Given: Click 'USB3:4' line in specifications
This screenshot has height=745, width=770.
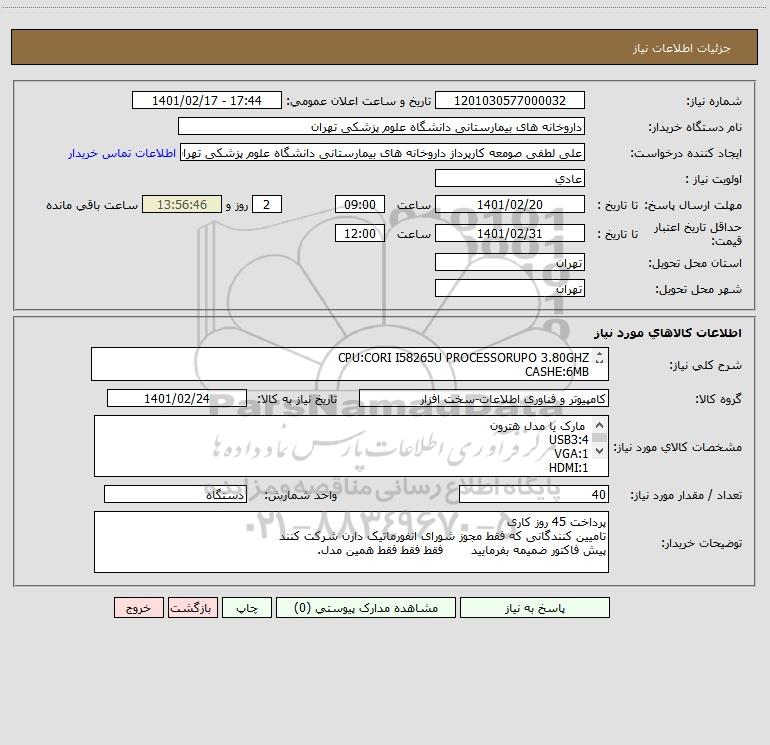Looking at the screenshot, I should click(568, 440).
